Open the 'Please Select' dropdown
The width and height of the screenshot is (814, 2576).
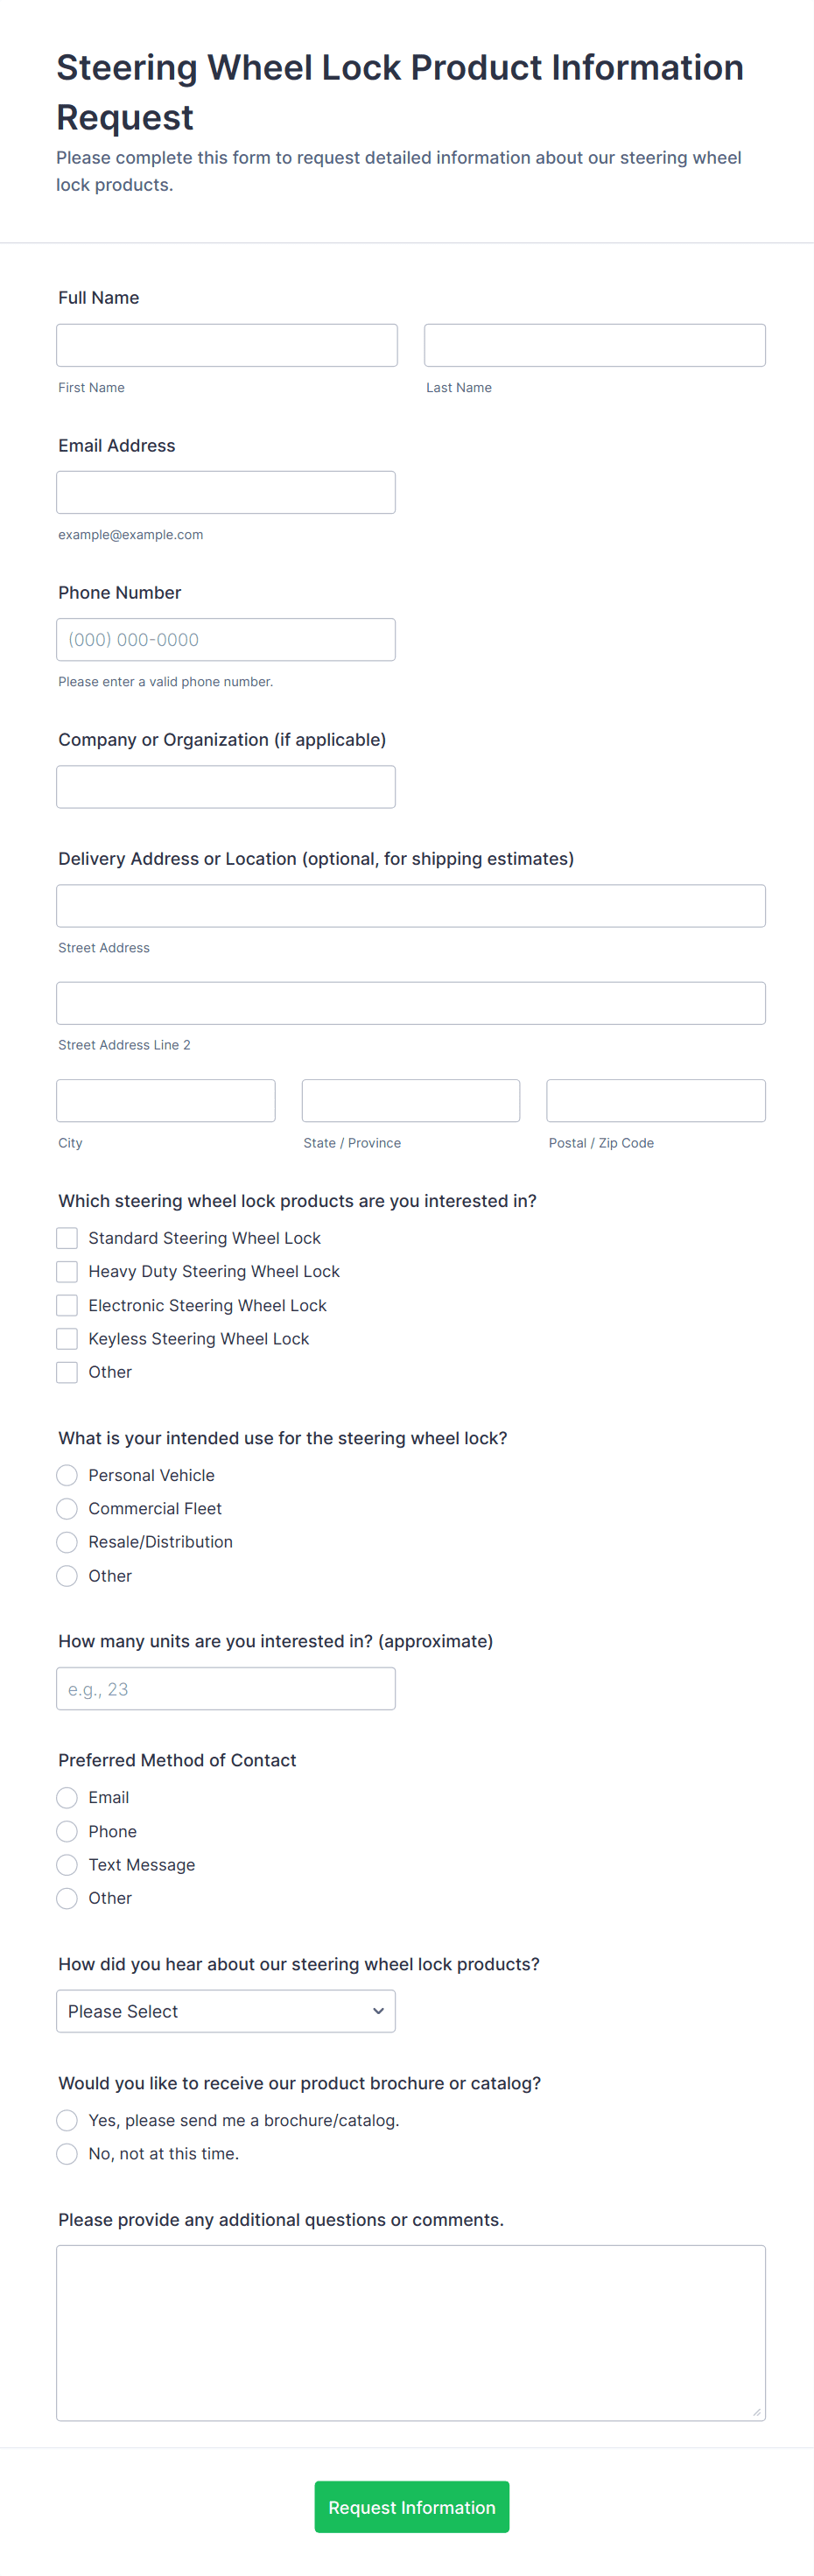pyautogui.click(x=225, y=2011)
